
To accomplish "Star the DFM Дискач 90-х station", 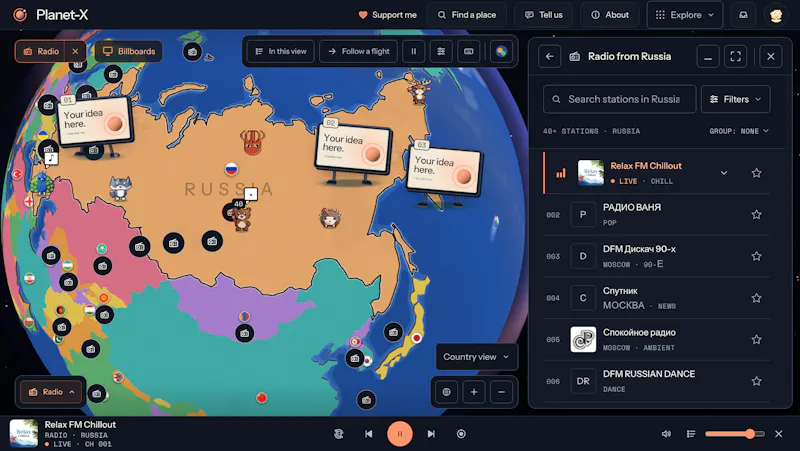I will click(756, 256).
